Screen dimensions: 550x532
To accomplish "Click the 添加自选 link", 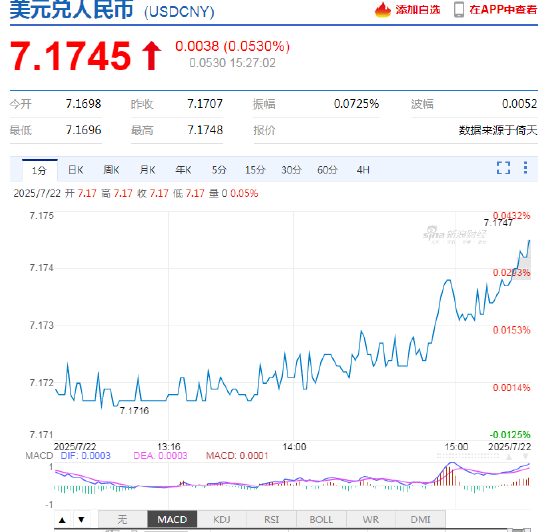I will click(418, 9).
